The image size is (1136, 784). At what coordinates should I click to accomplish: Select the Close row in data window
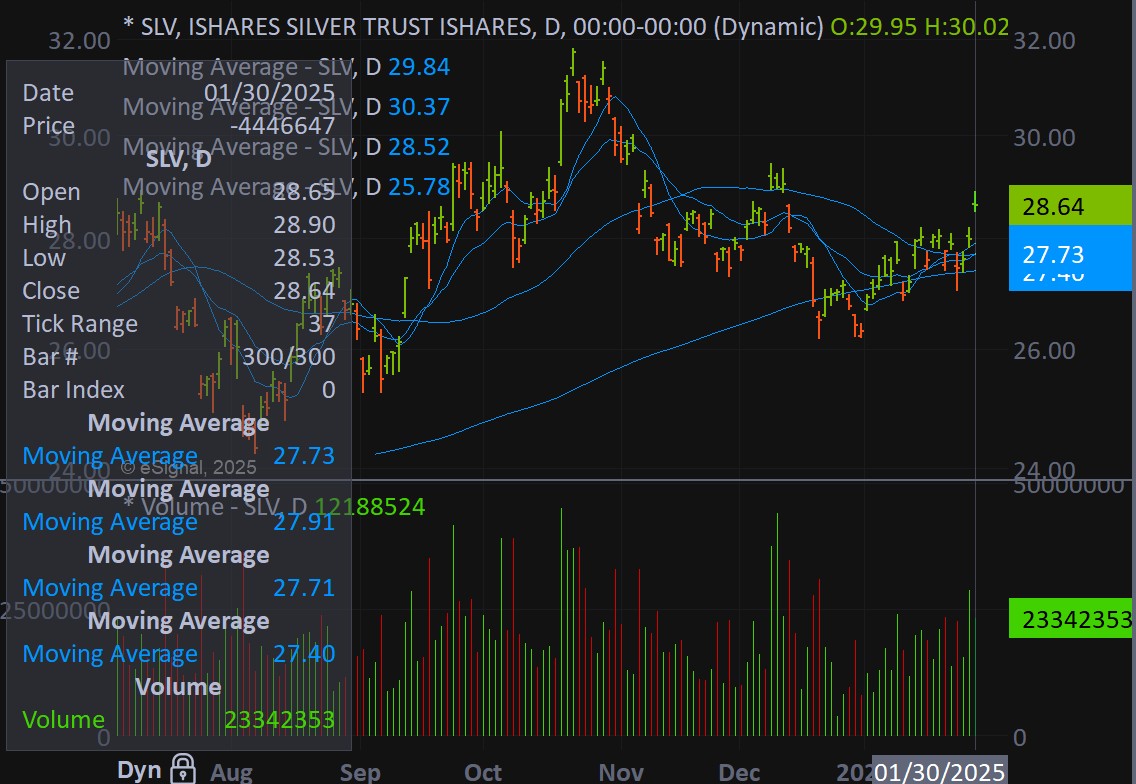179,291
